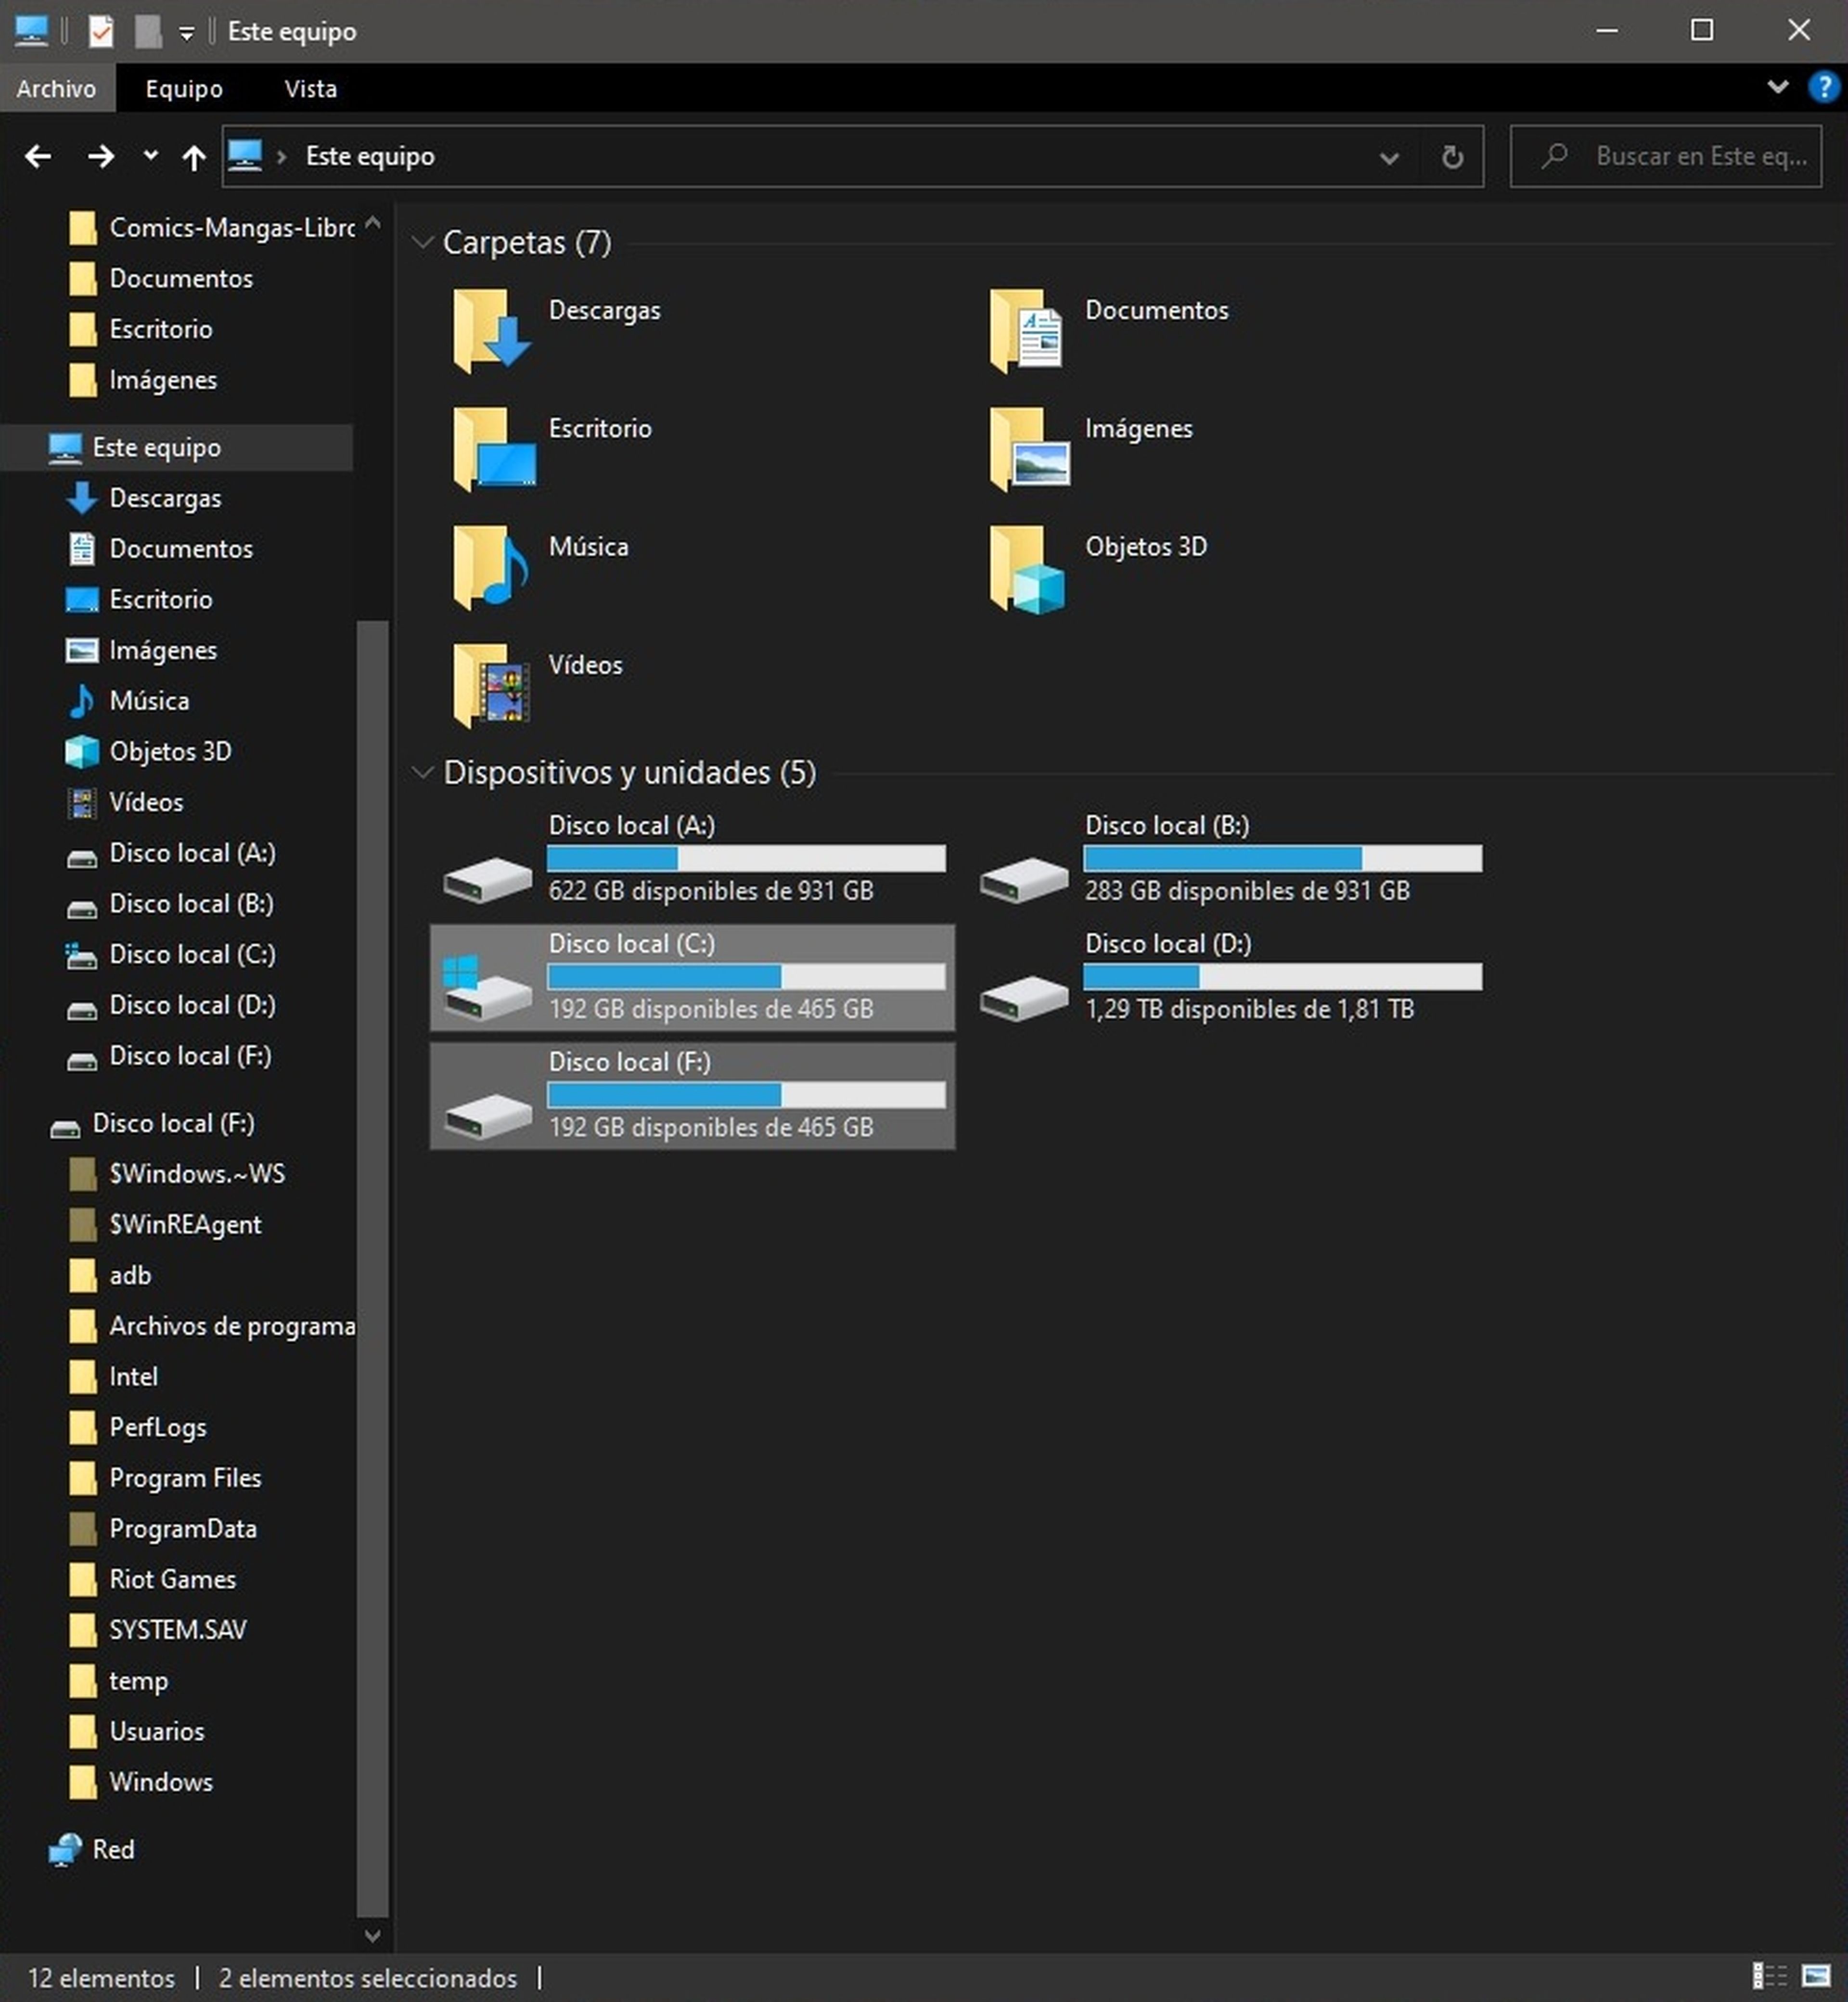Click the Up one level arrow
Viewport: 1848px width, 2002px height.
point(193,156)
